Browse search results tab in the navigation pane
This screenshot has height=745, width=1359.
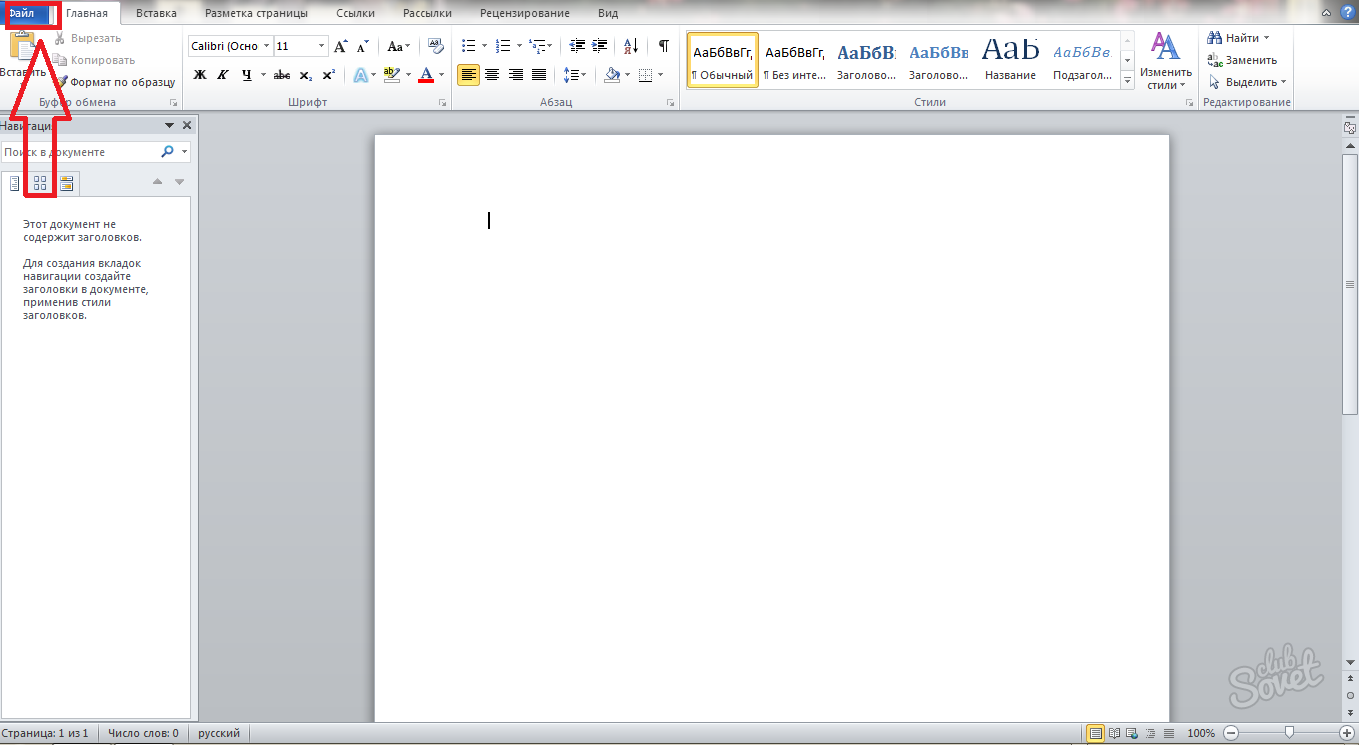click(66, 182)
